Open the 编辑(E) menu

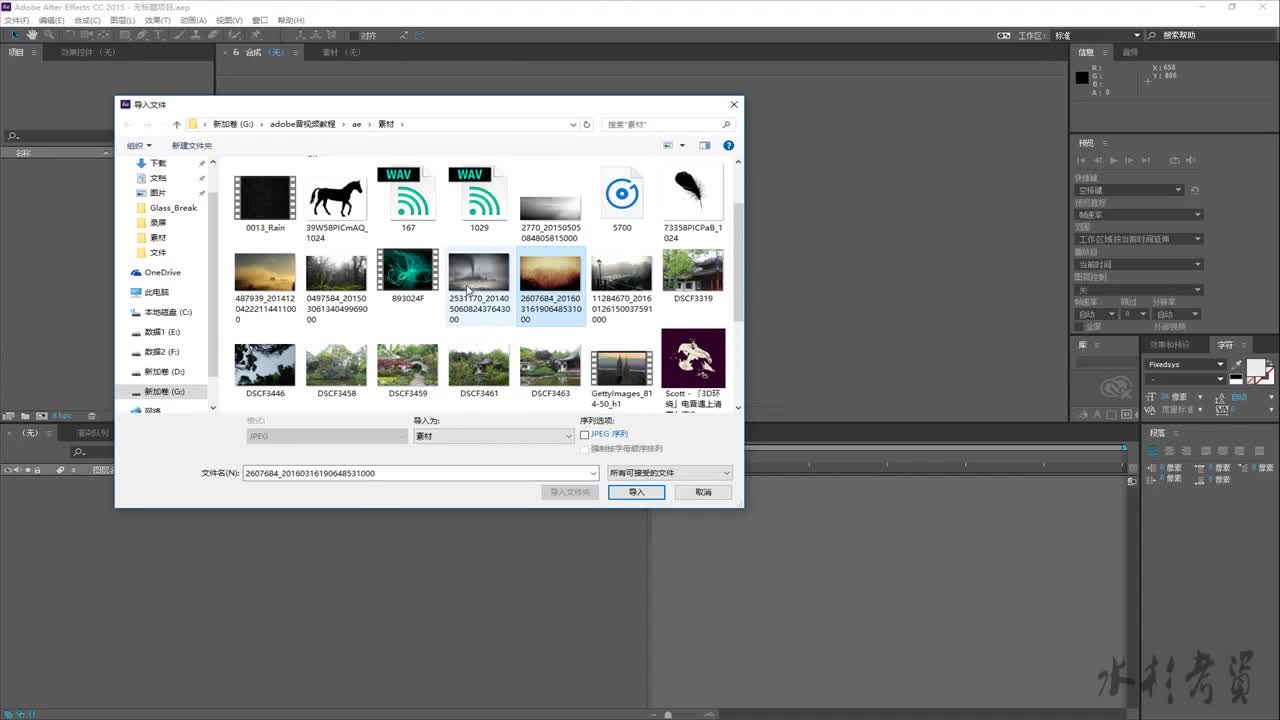click(x=51, y=20)
